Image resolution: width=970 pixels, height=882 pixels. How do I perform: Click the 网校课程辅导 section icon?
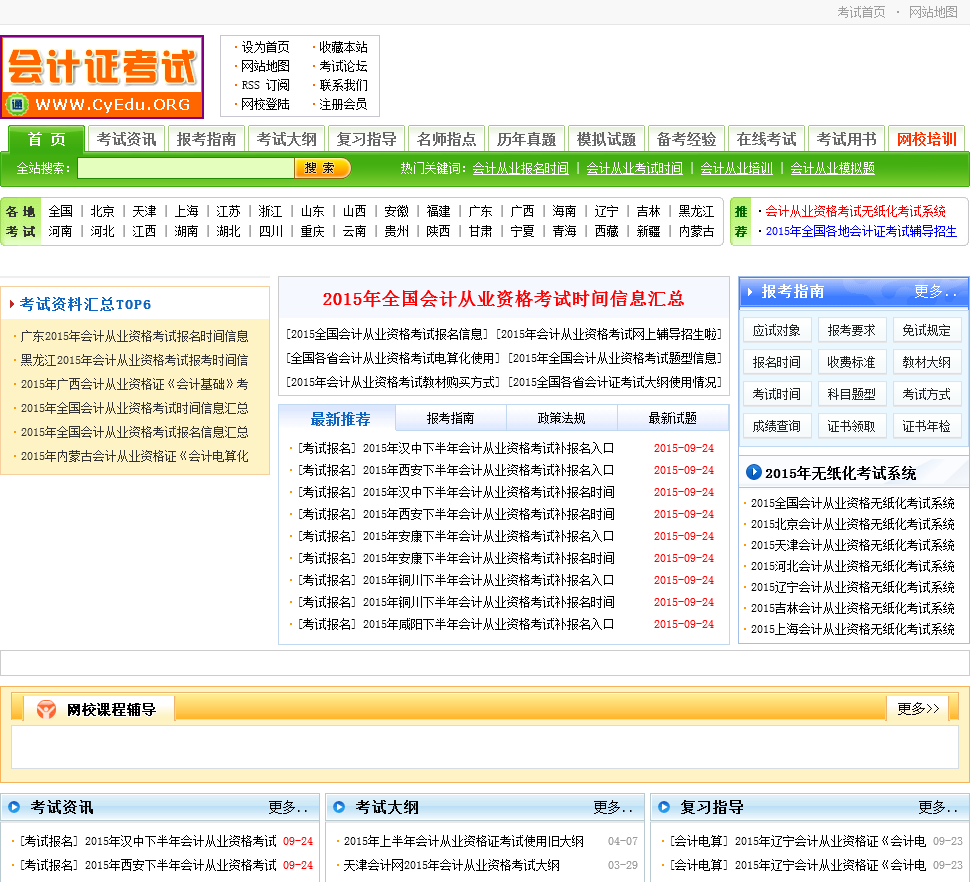46,709
